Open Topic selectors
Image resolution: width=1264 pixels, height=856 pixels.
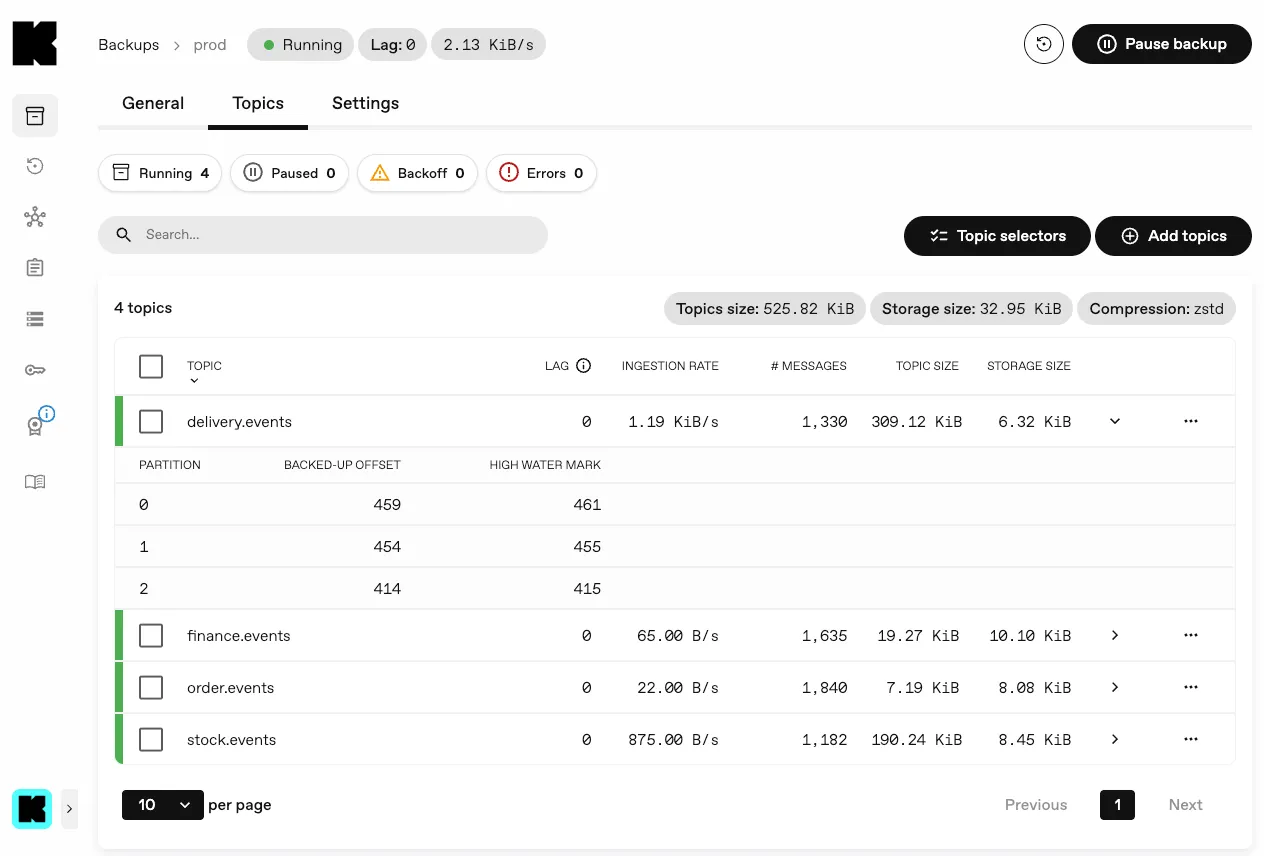(997, 236)
